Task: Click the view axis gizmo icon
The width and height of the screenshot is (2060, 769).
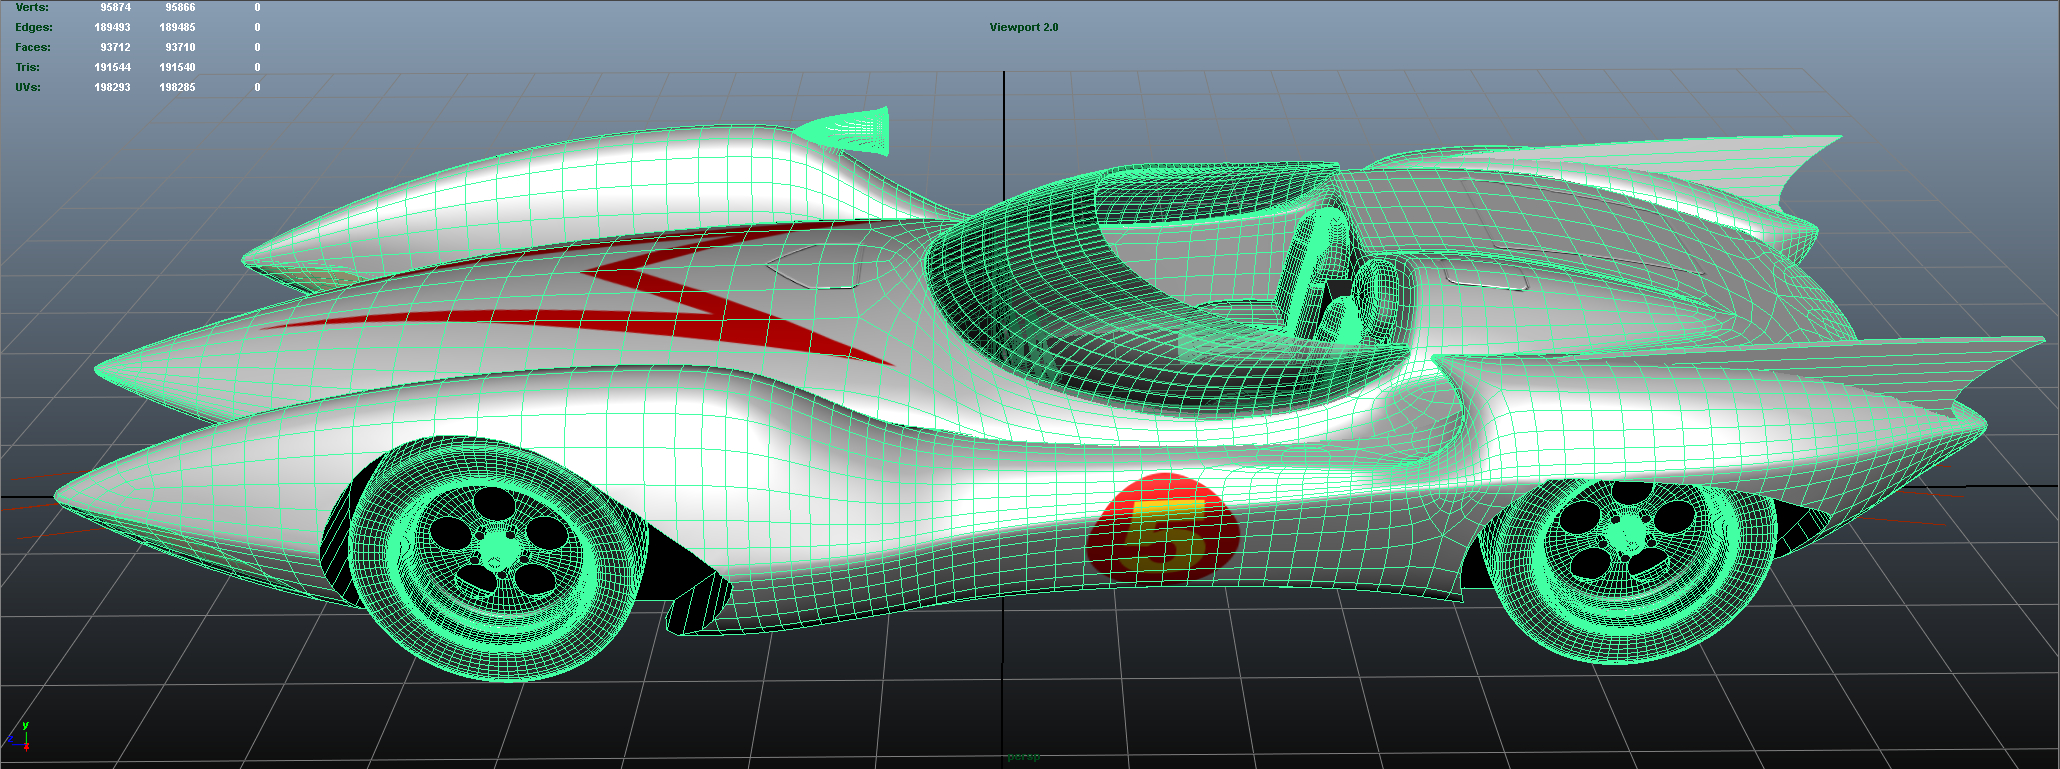Action: tap(20, 737)
